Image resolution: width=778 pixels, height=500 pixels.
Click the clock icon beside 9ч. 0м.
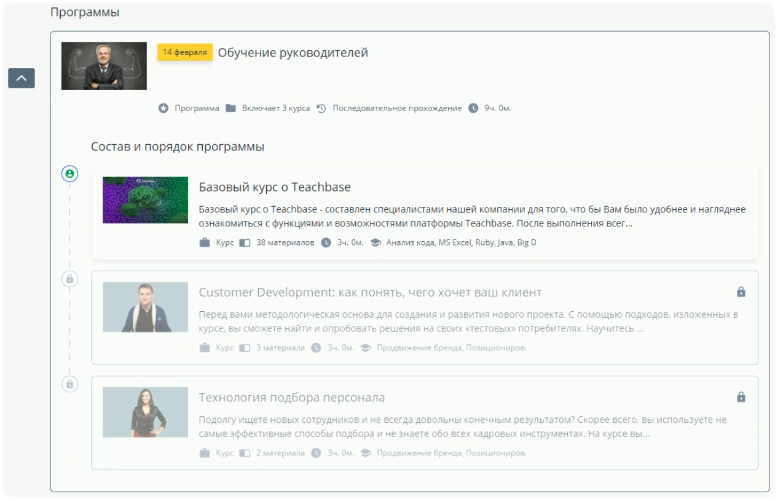473,108
